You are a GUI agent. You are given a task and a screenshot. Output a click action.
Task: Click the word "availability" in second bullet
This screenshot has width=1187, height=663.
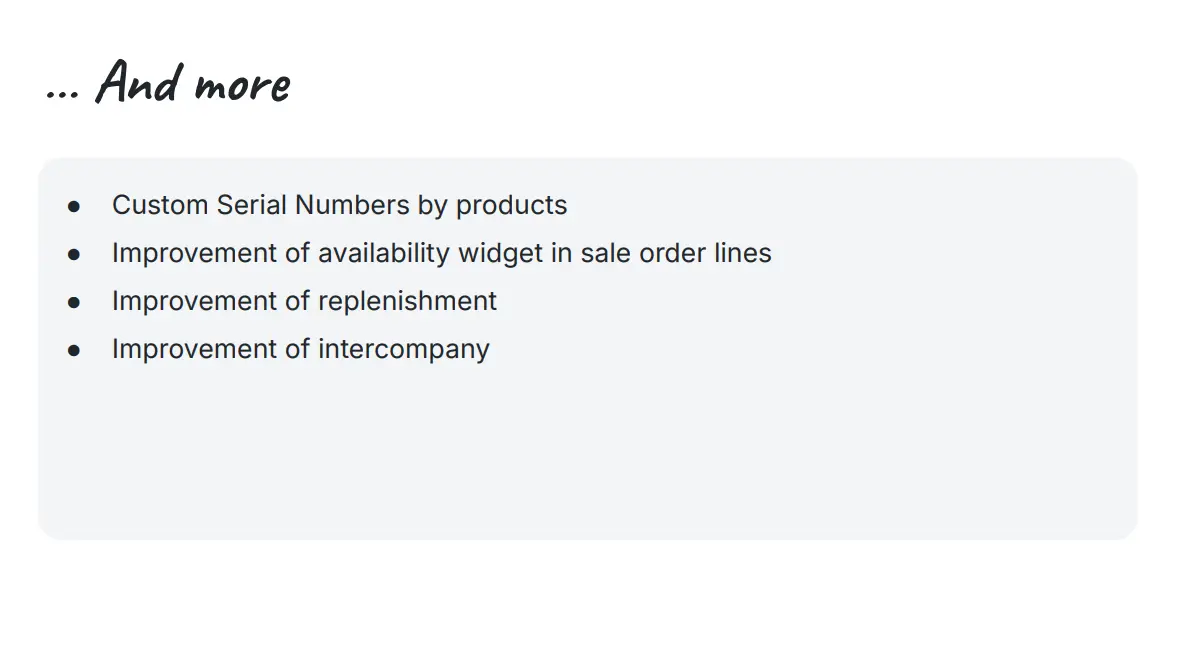(x=384, y=253)
